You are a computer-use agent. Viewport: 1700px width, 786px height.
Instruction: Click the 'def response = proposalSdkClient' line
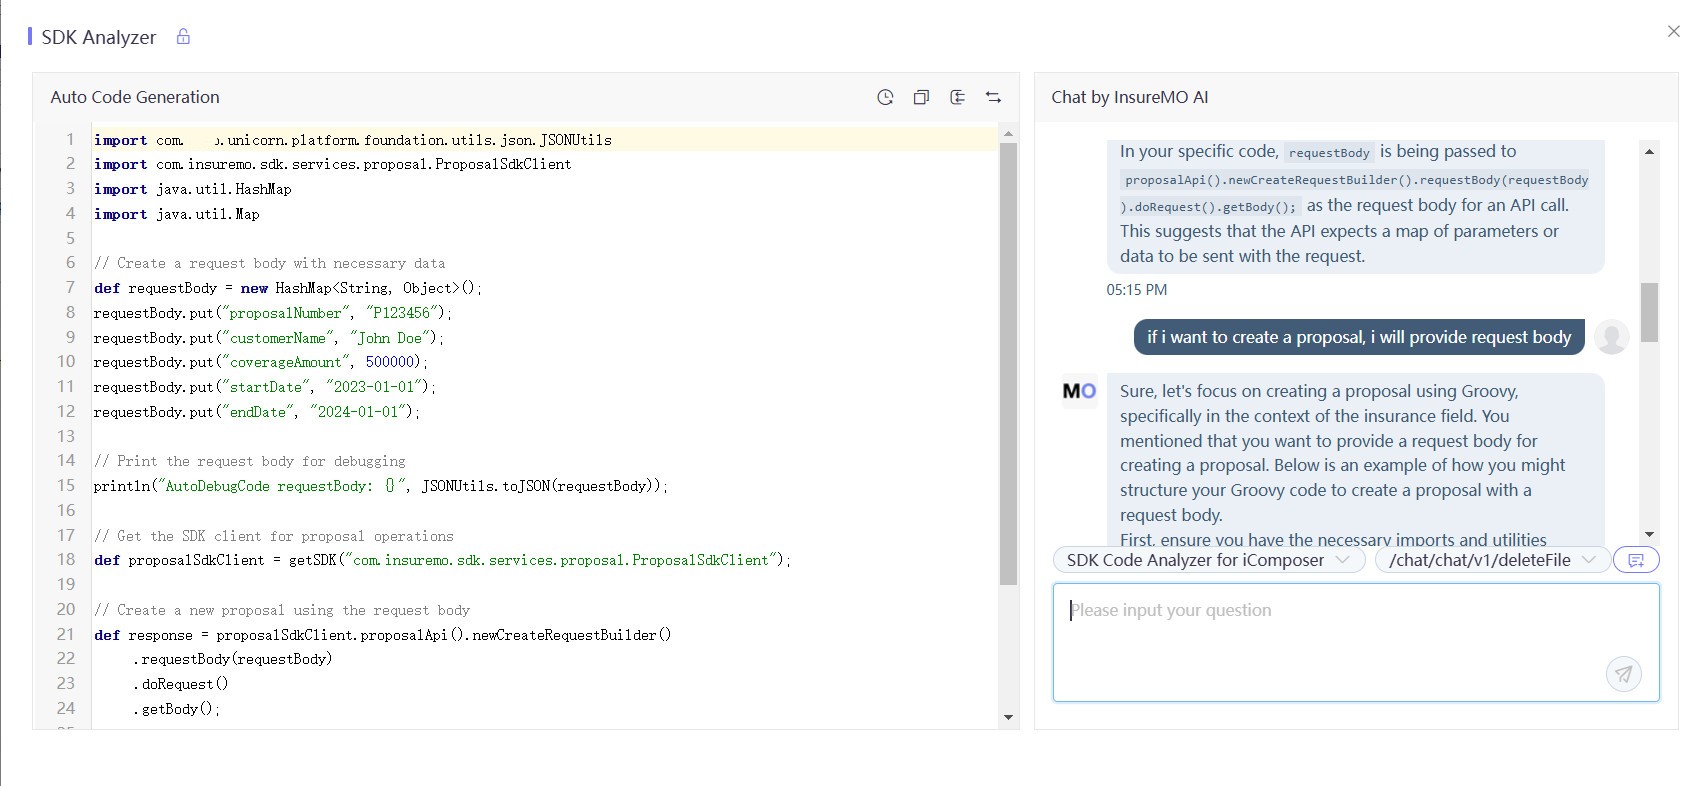click(x=383, y=635)
